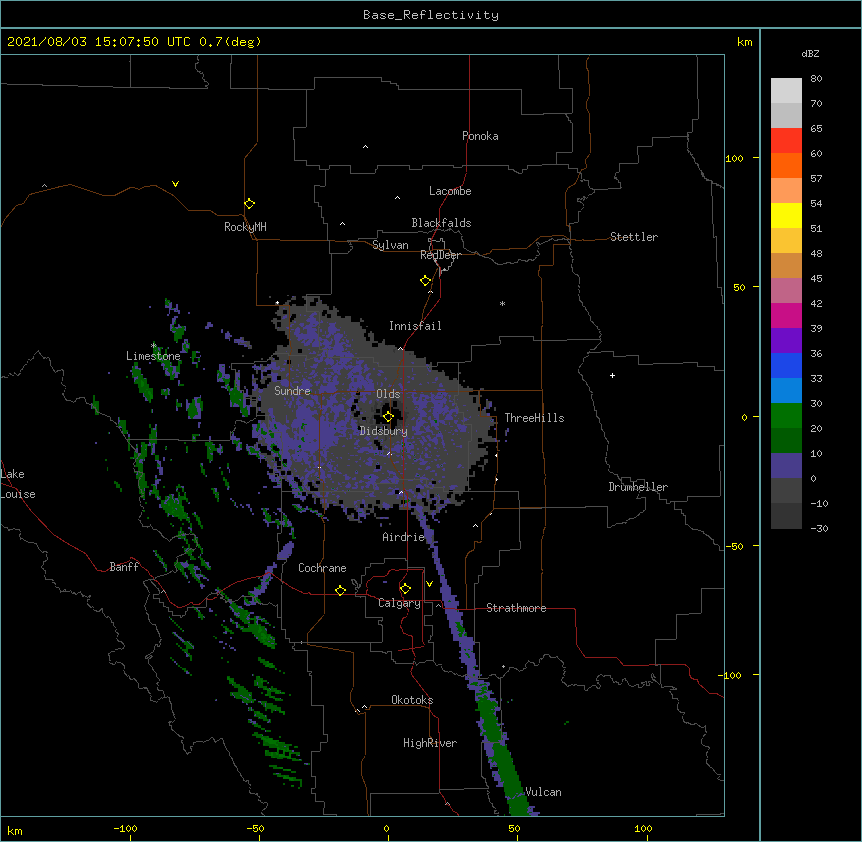Click the Lake Louise label
The width and height of the screenshot is (862, 842).
(18, 484)
